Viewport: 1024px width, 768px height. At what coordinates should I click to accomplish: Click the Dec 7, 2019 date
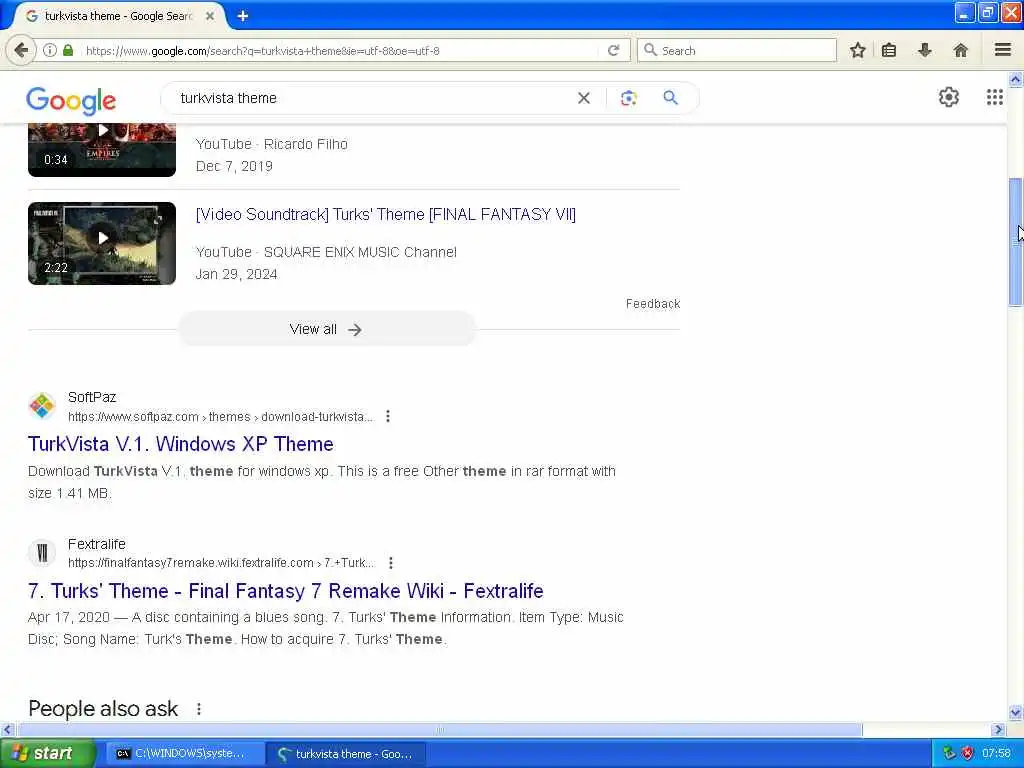(234, 166)
